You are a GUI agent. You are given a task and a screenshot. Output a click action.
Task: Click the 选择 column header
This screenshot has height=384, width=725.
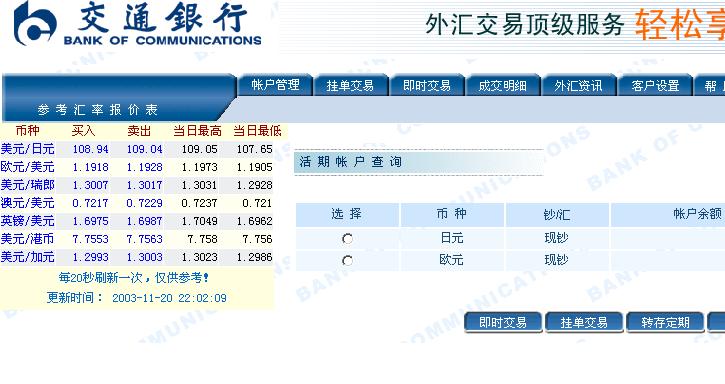pos(346,214)
